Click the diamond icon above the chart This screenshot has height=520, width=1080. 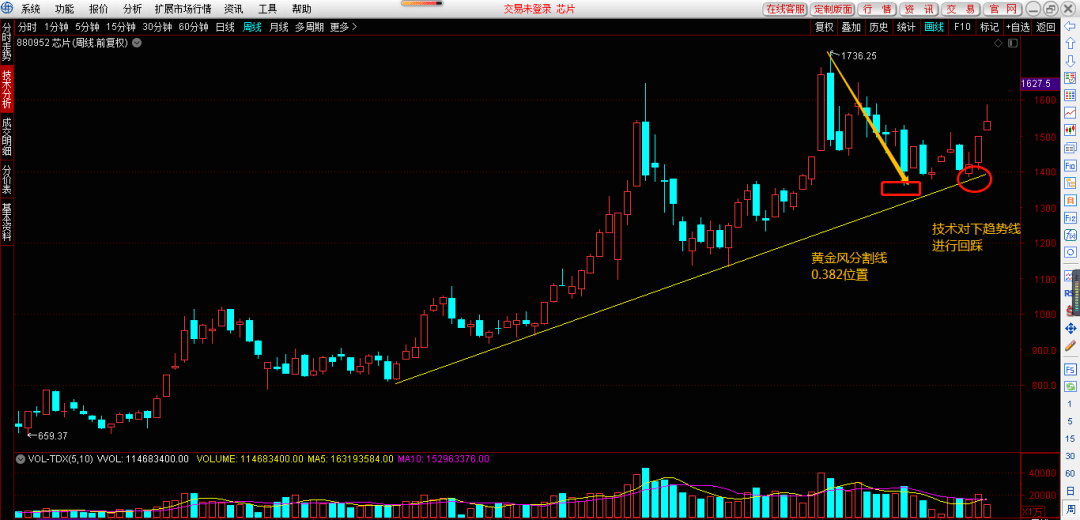(x=997, y=44)
